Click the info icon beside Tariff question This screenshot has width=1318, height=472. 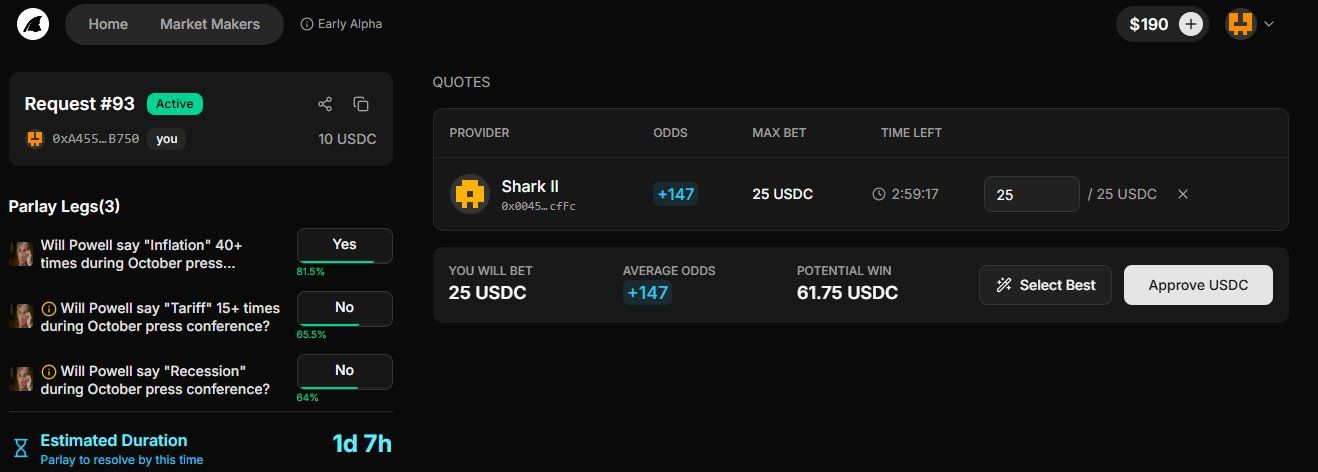tap(48, 308)
